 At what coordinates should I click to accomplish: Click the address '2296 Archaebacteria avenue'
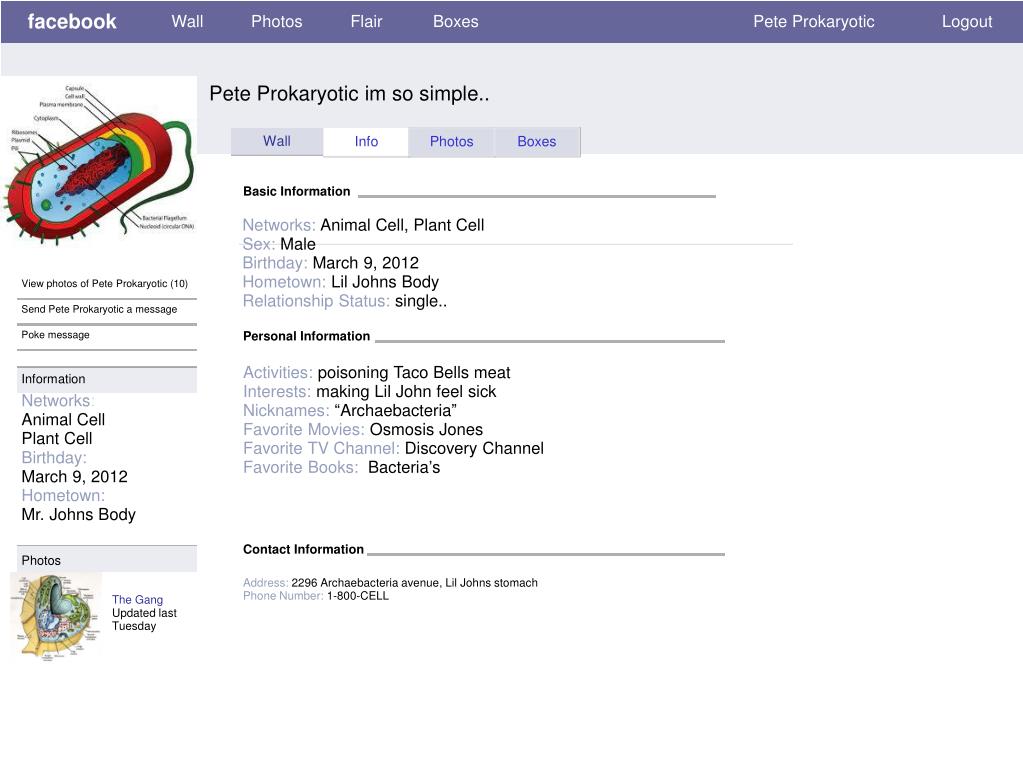(x=367, y=582)
